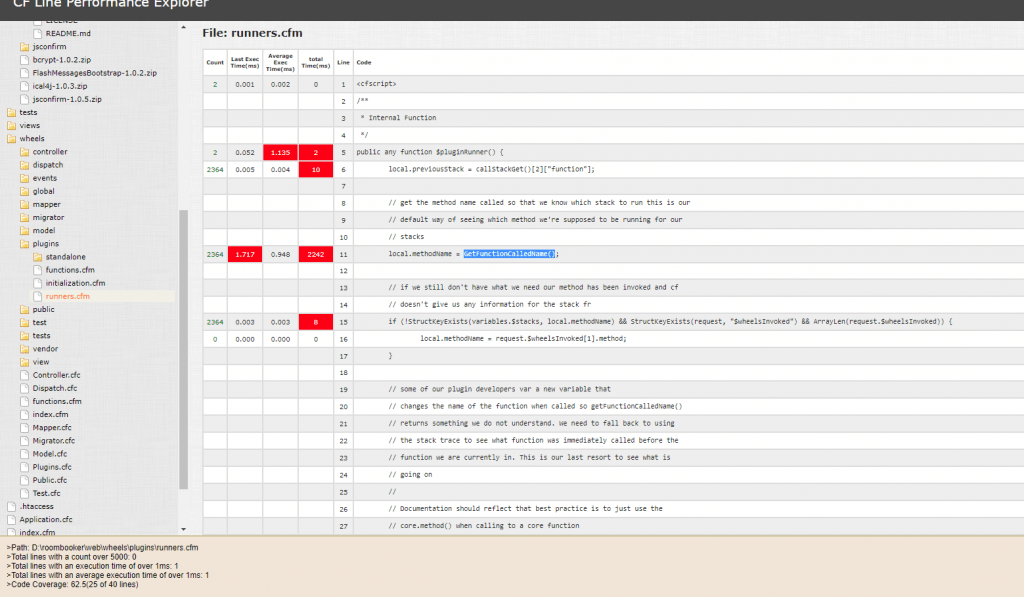This screenshot has width=1024, height=597.
Task: Open Migrator.cfc in the tree
Action: [x=54, y=441]
